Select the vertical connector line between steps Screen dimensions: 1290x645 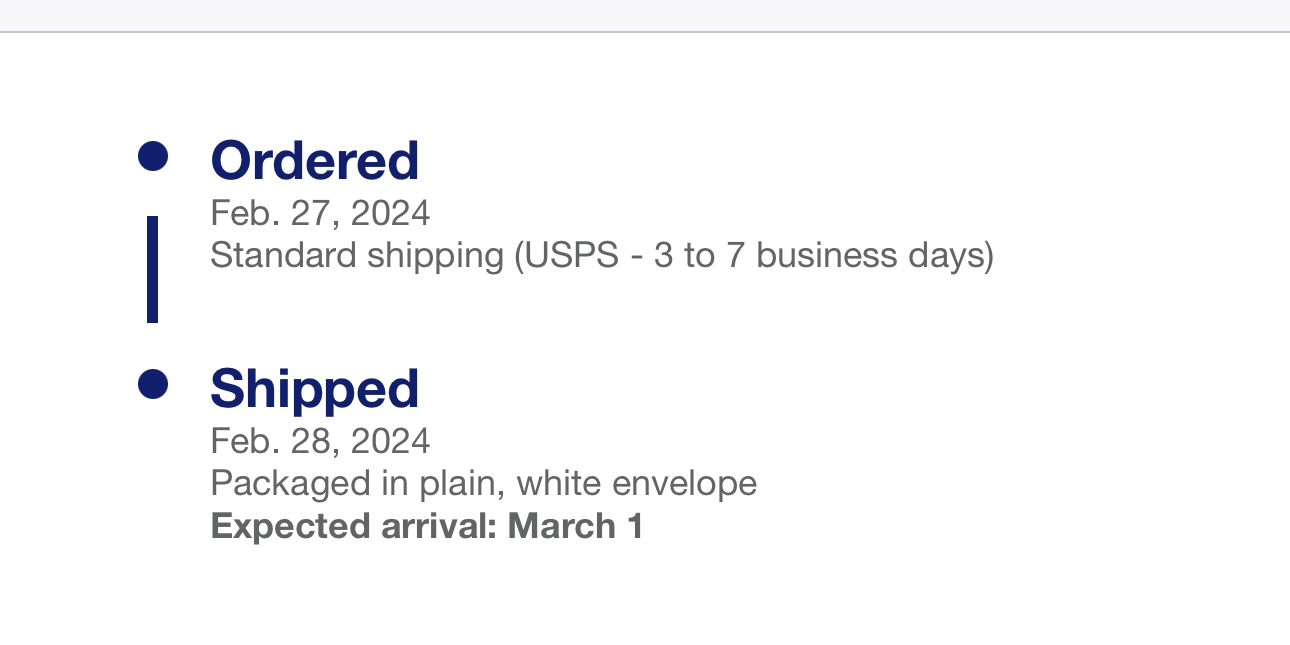pos(152,269)
